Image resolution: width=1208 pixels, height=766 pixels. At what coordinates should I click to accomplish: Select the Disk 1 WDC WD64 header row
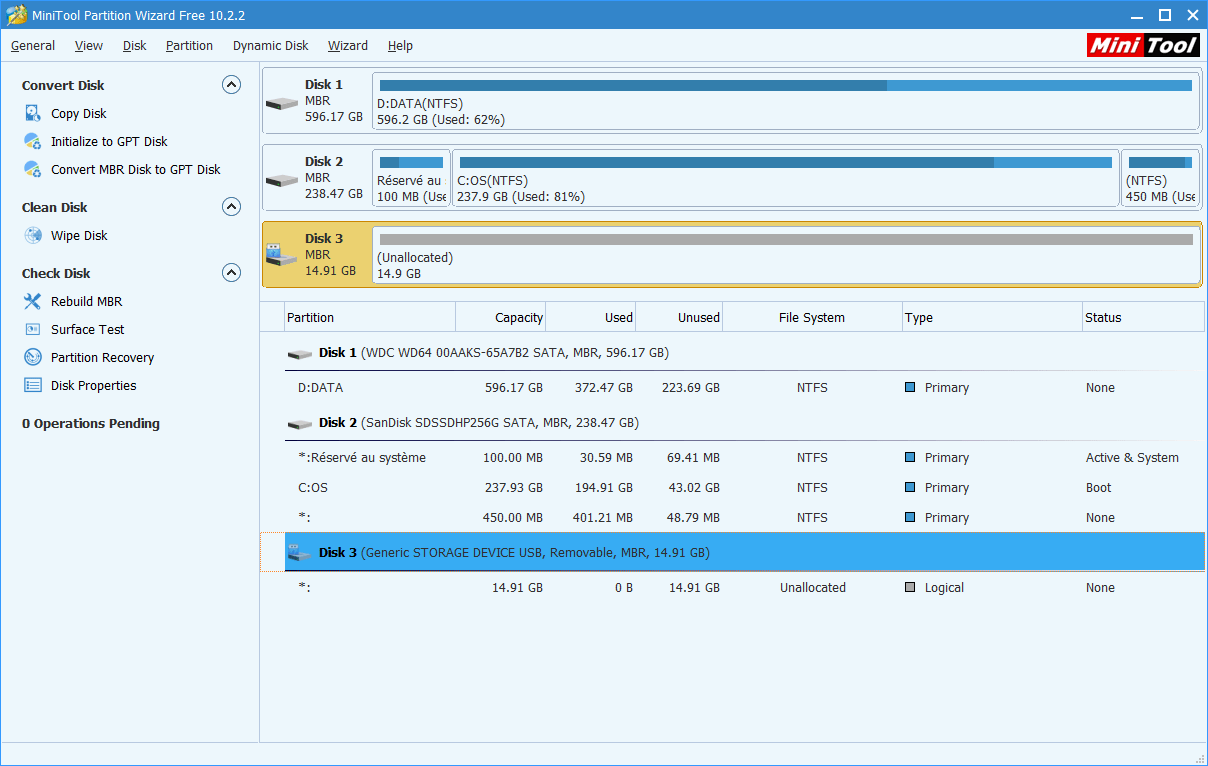[744, 353]
